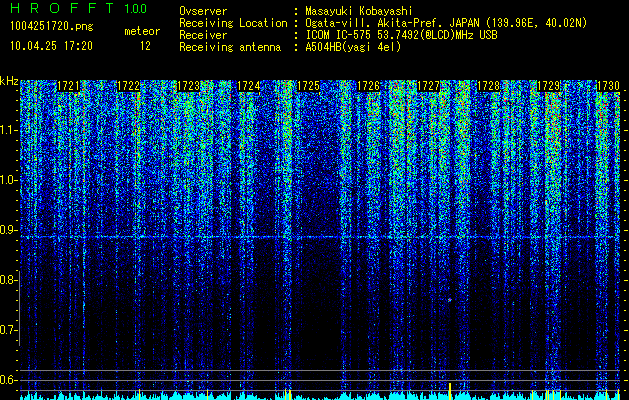Click the ICOM IC-575 receiver text
629x400 pixels.
401,35
